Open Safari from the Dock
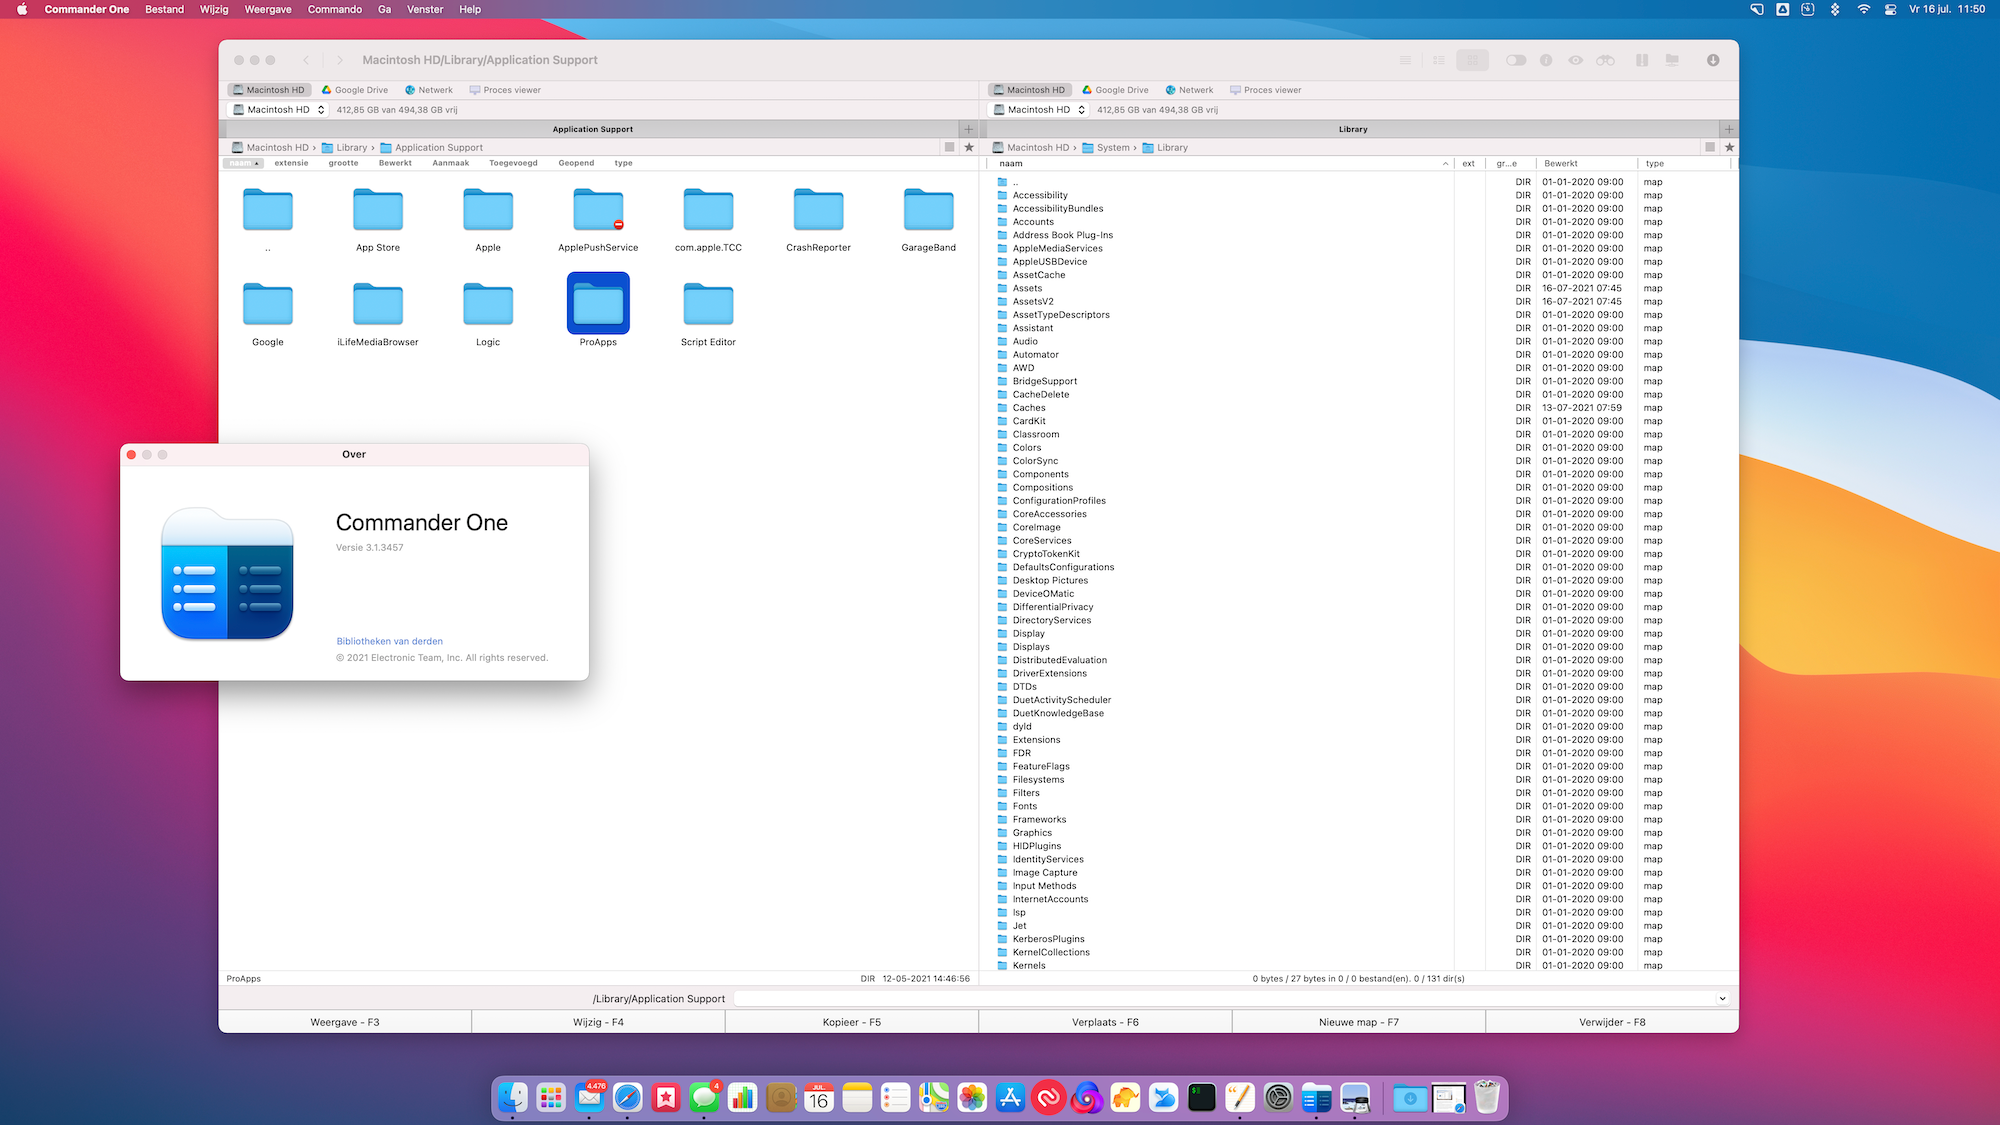The width and height of the screenshot is (2000, 1125). (x=628, y=1097)
